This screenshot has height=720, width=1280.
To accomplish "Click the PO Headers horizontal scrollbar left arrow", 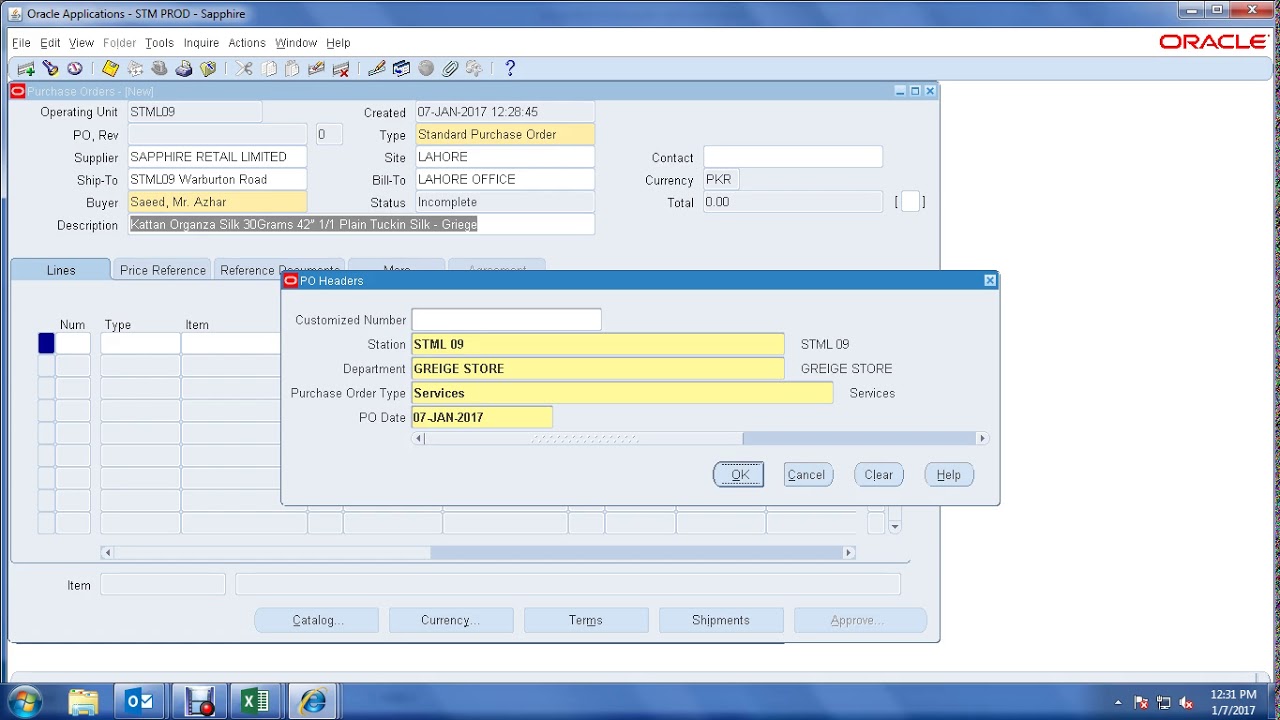I will [x=419, y=439].
